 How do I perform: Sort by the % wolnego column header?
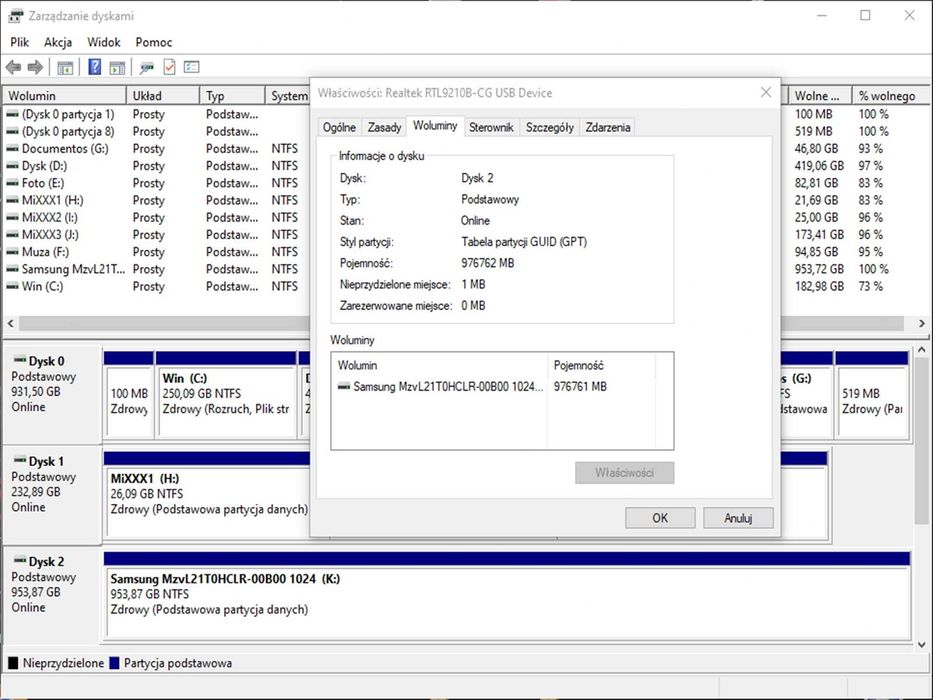[891, 96]
